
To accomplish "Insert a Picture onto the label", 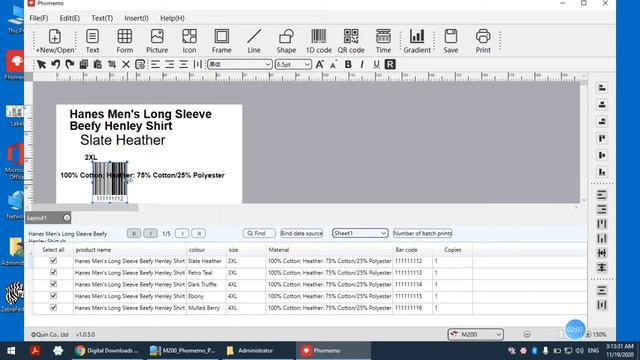I will click(x=157, y=41).
